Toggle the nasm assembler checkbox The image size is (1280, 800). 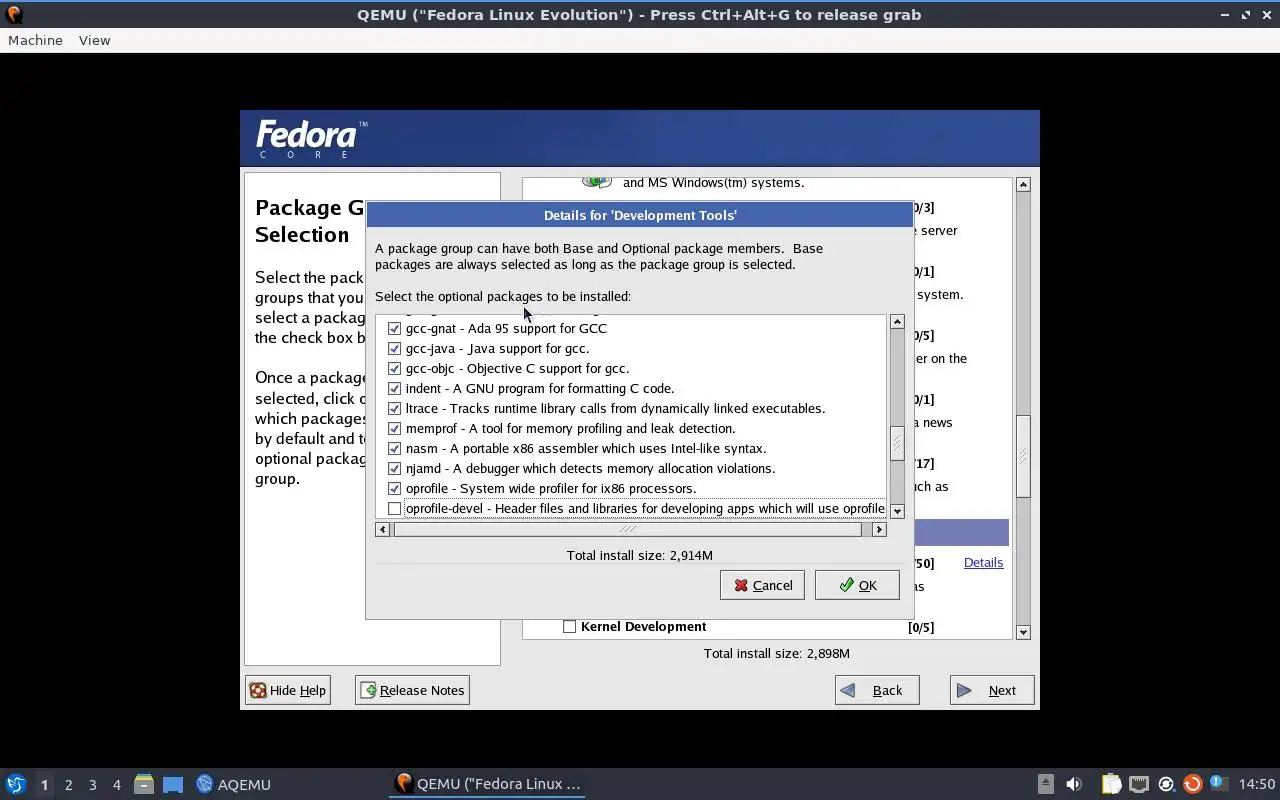coord(394,448)
